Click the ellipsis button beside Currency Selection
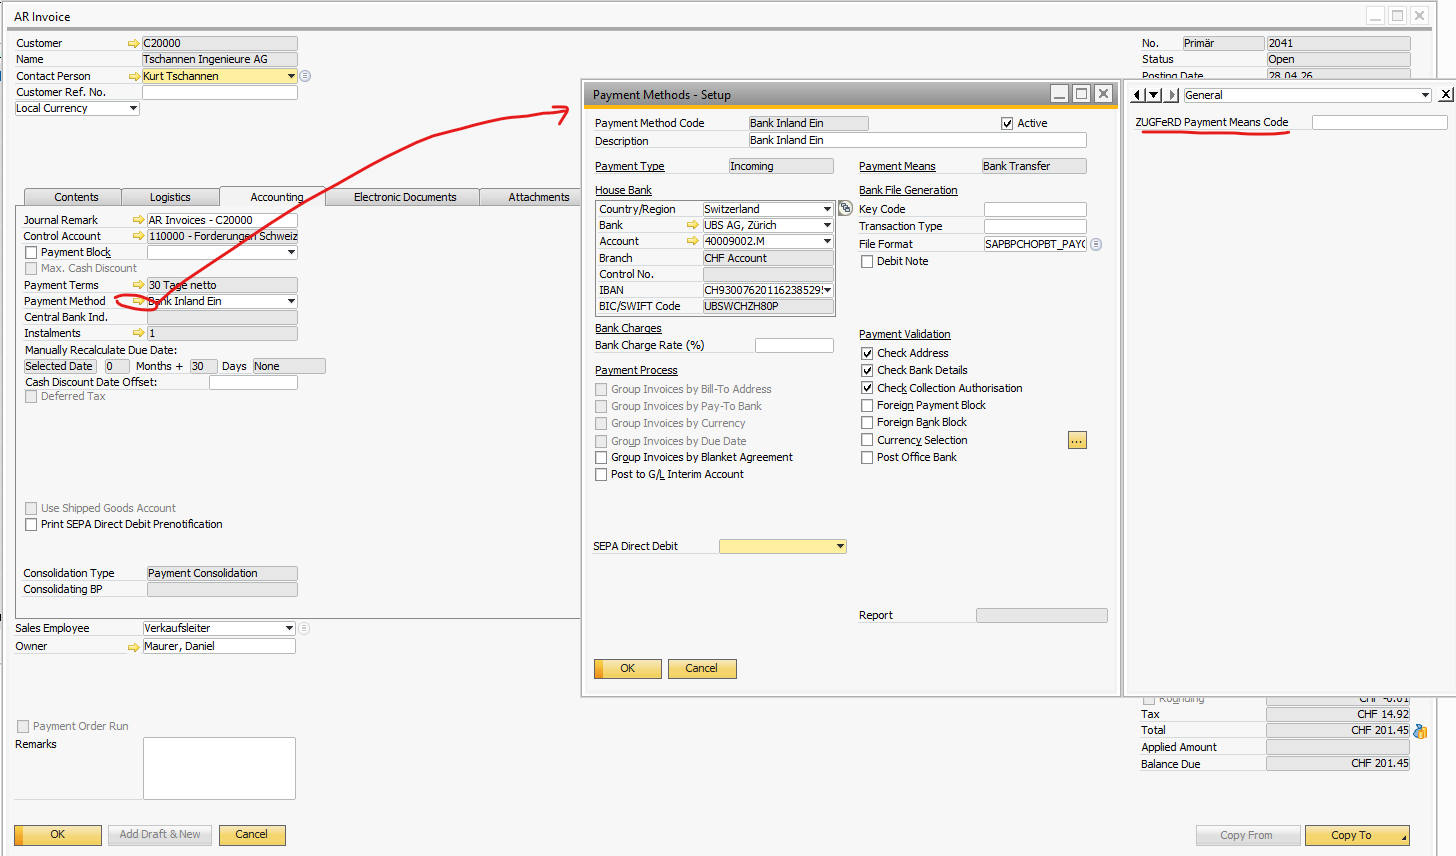The width and height of the screenshot is (1456, 856). [1077, 440]
